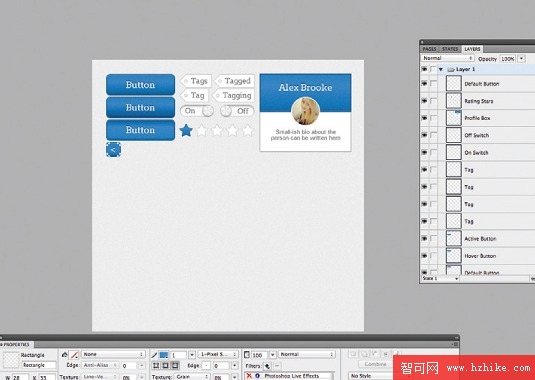
Task: Click the W width field
Action: pyautogui.click(x=20, y=377)
